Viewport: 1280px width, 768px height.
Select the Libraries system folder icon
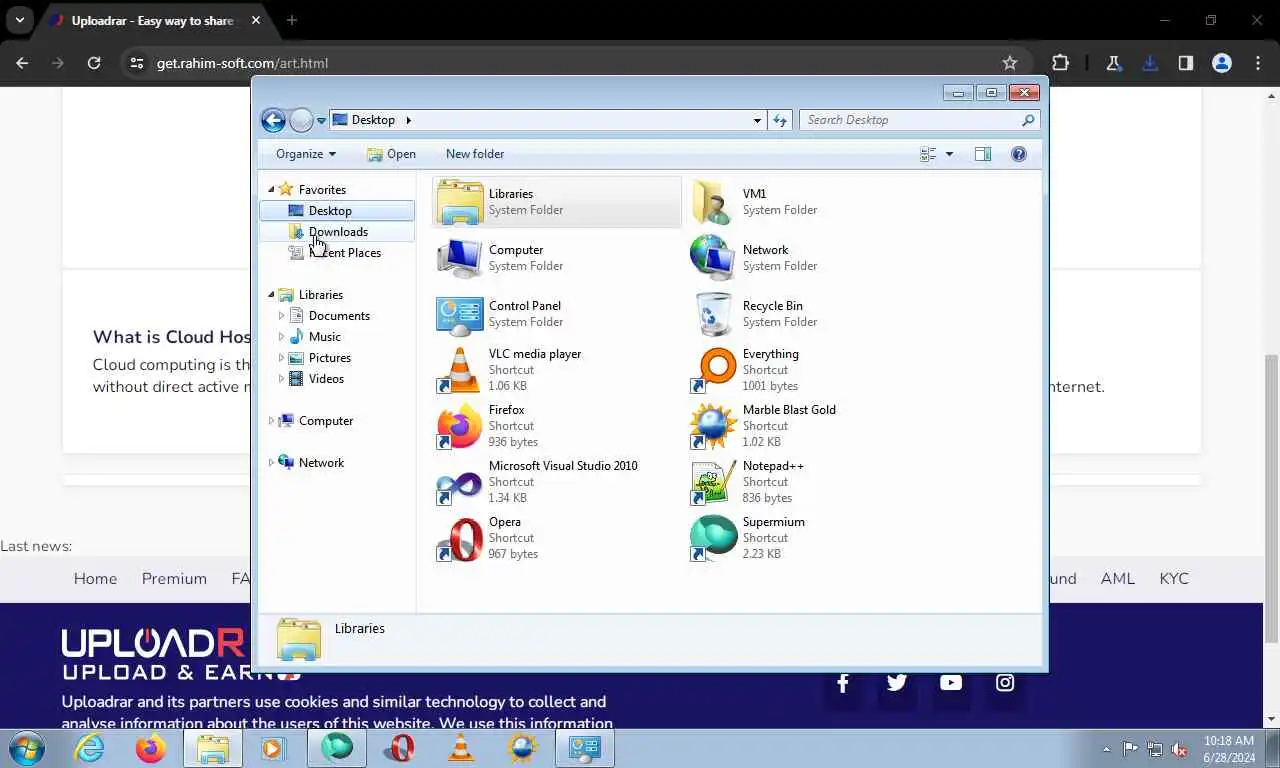(x=460, y=202)
